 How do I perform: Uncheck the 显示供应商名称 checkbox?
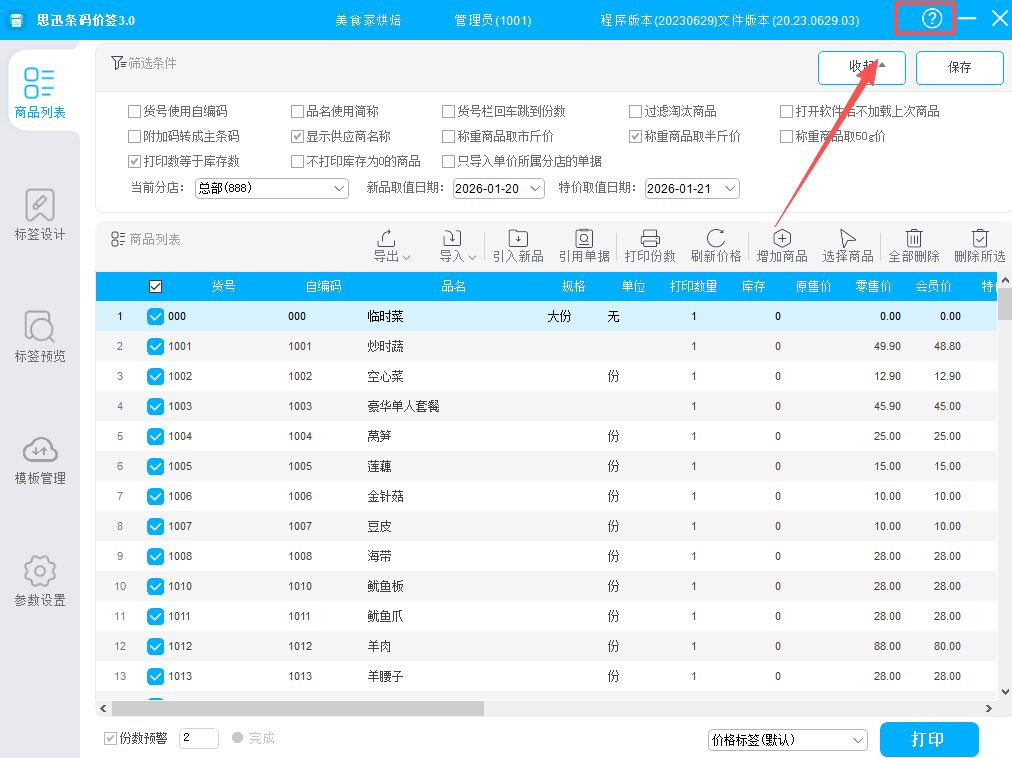[x=297, y=137]
